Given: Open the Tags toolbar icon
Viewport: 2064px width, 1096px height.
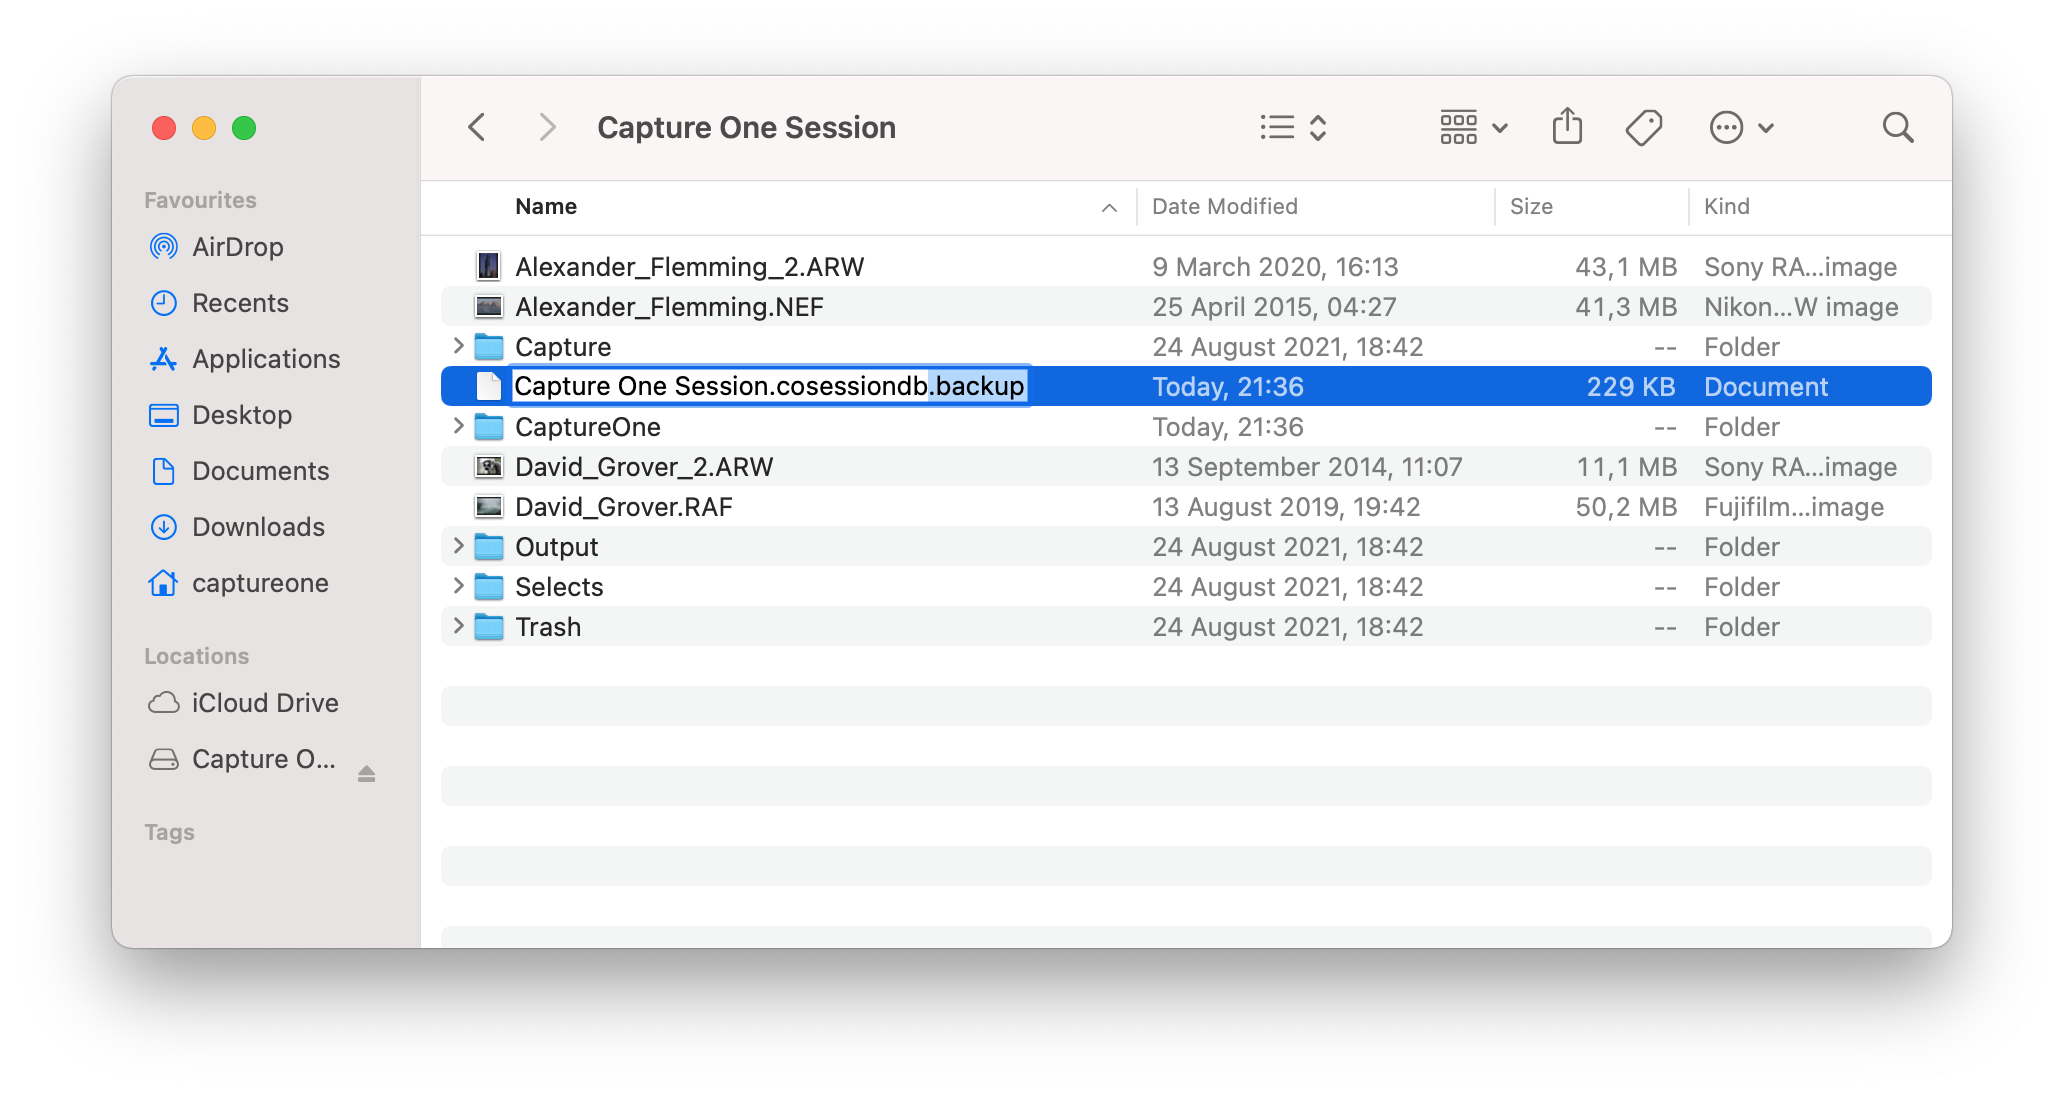Looking at the screenshot, I should [1643, 127].
